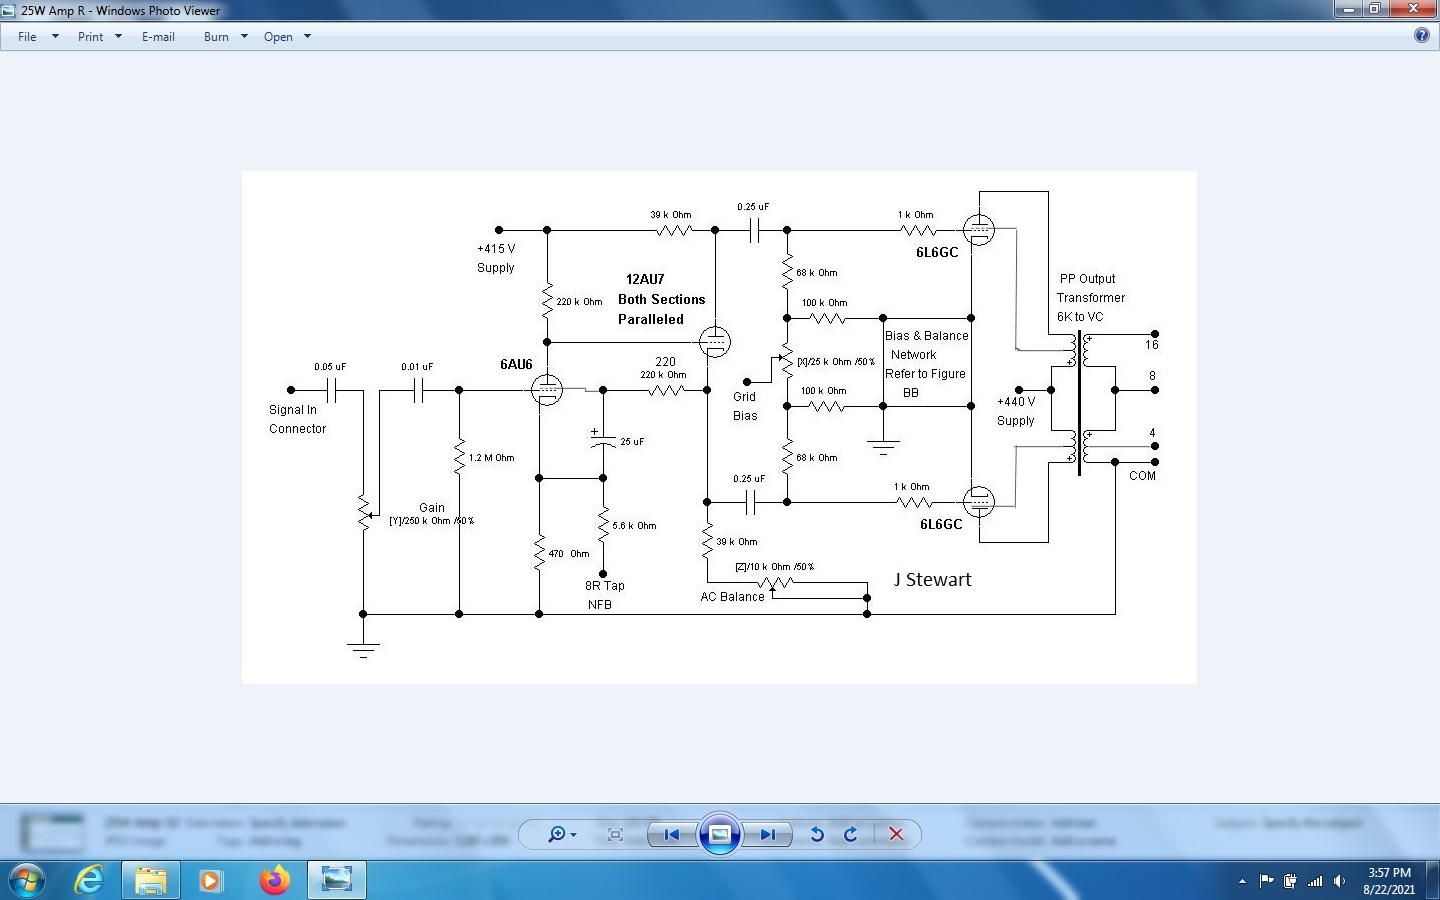
Task: Click the 1.2 M Ohm resistor label
Action: tap(491, 458)
